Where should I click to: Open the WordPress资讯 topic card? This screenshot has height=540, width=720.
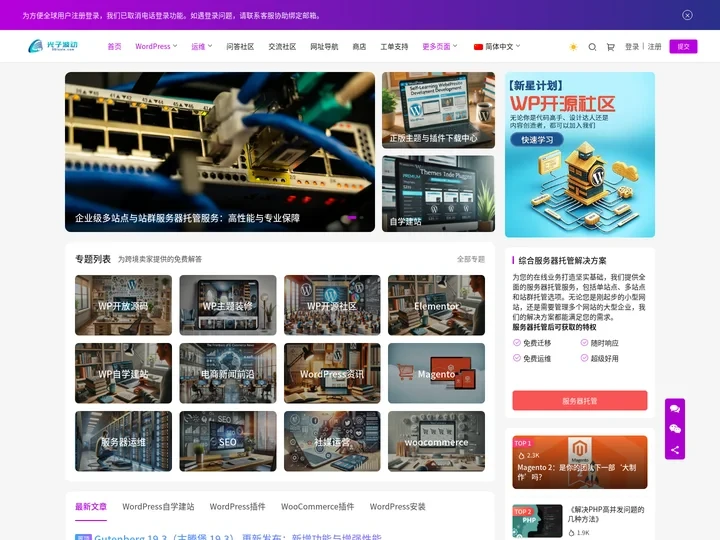(332, 373)
